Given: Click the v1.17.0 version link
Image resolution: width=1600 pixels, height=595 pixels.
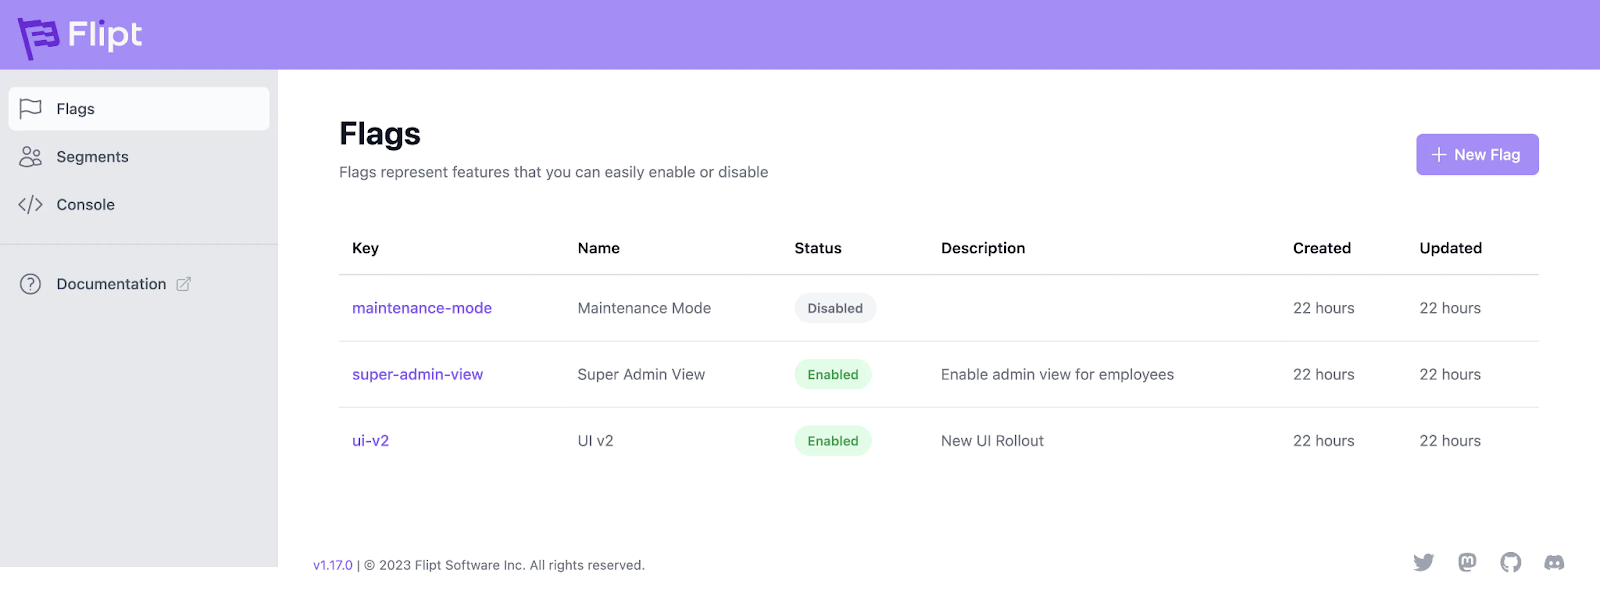Looking at the screenshot, I should (x=333, y=565).
